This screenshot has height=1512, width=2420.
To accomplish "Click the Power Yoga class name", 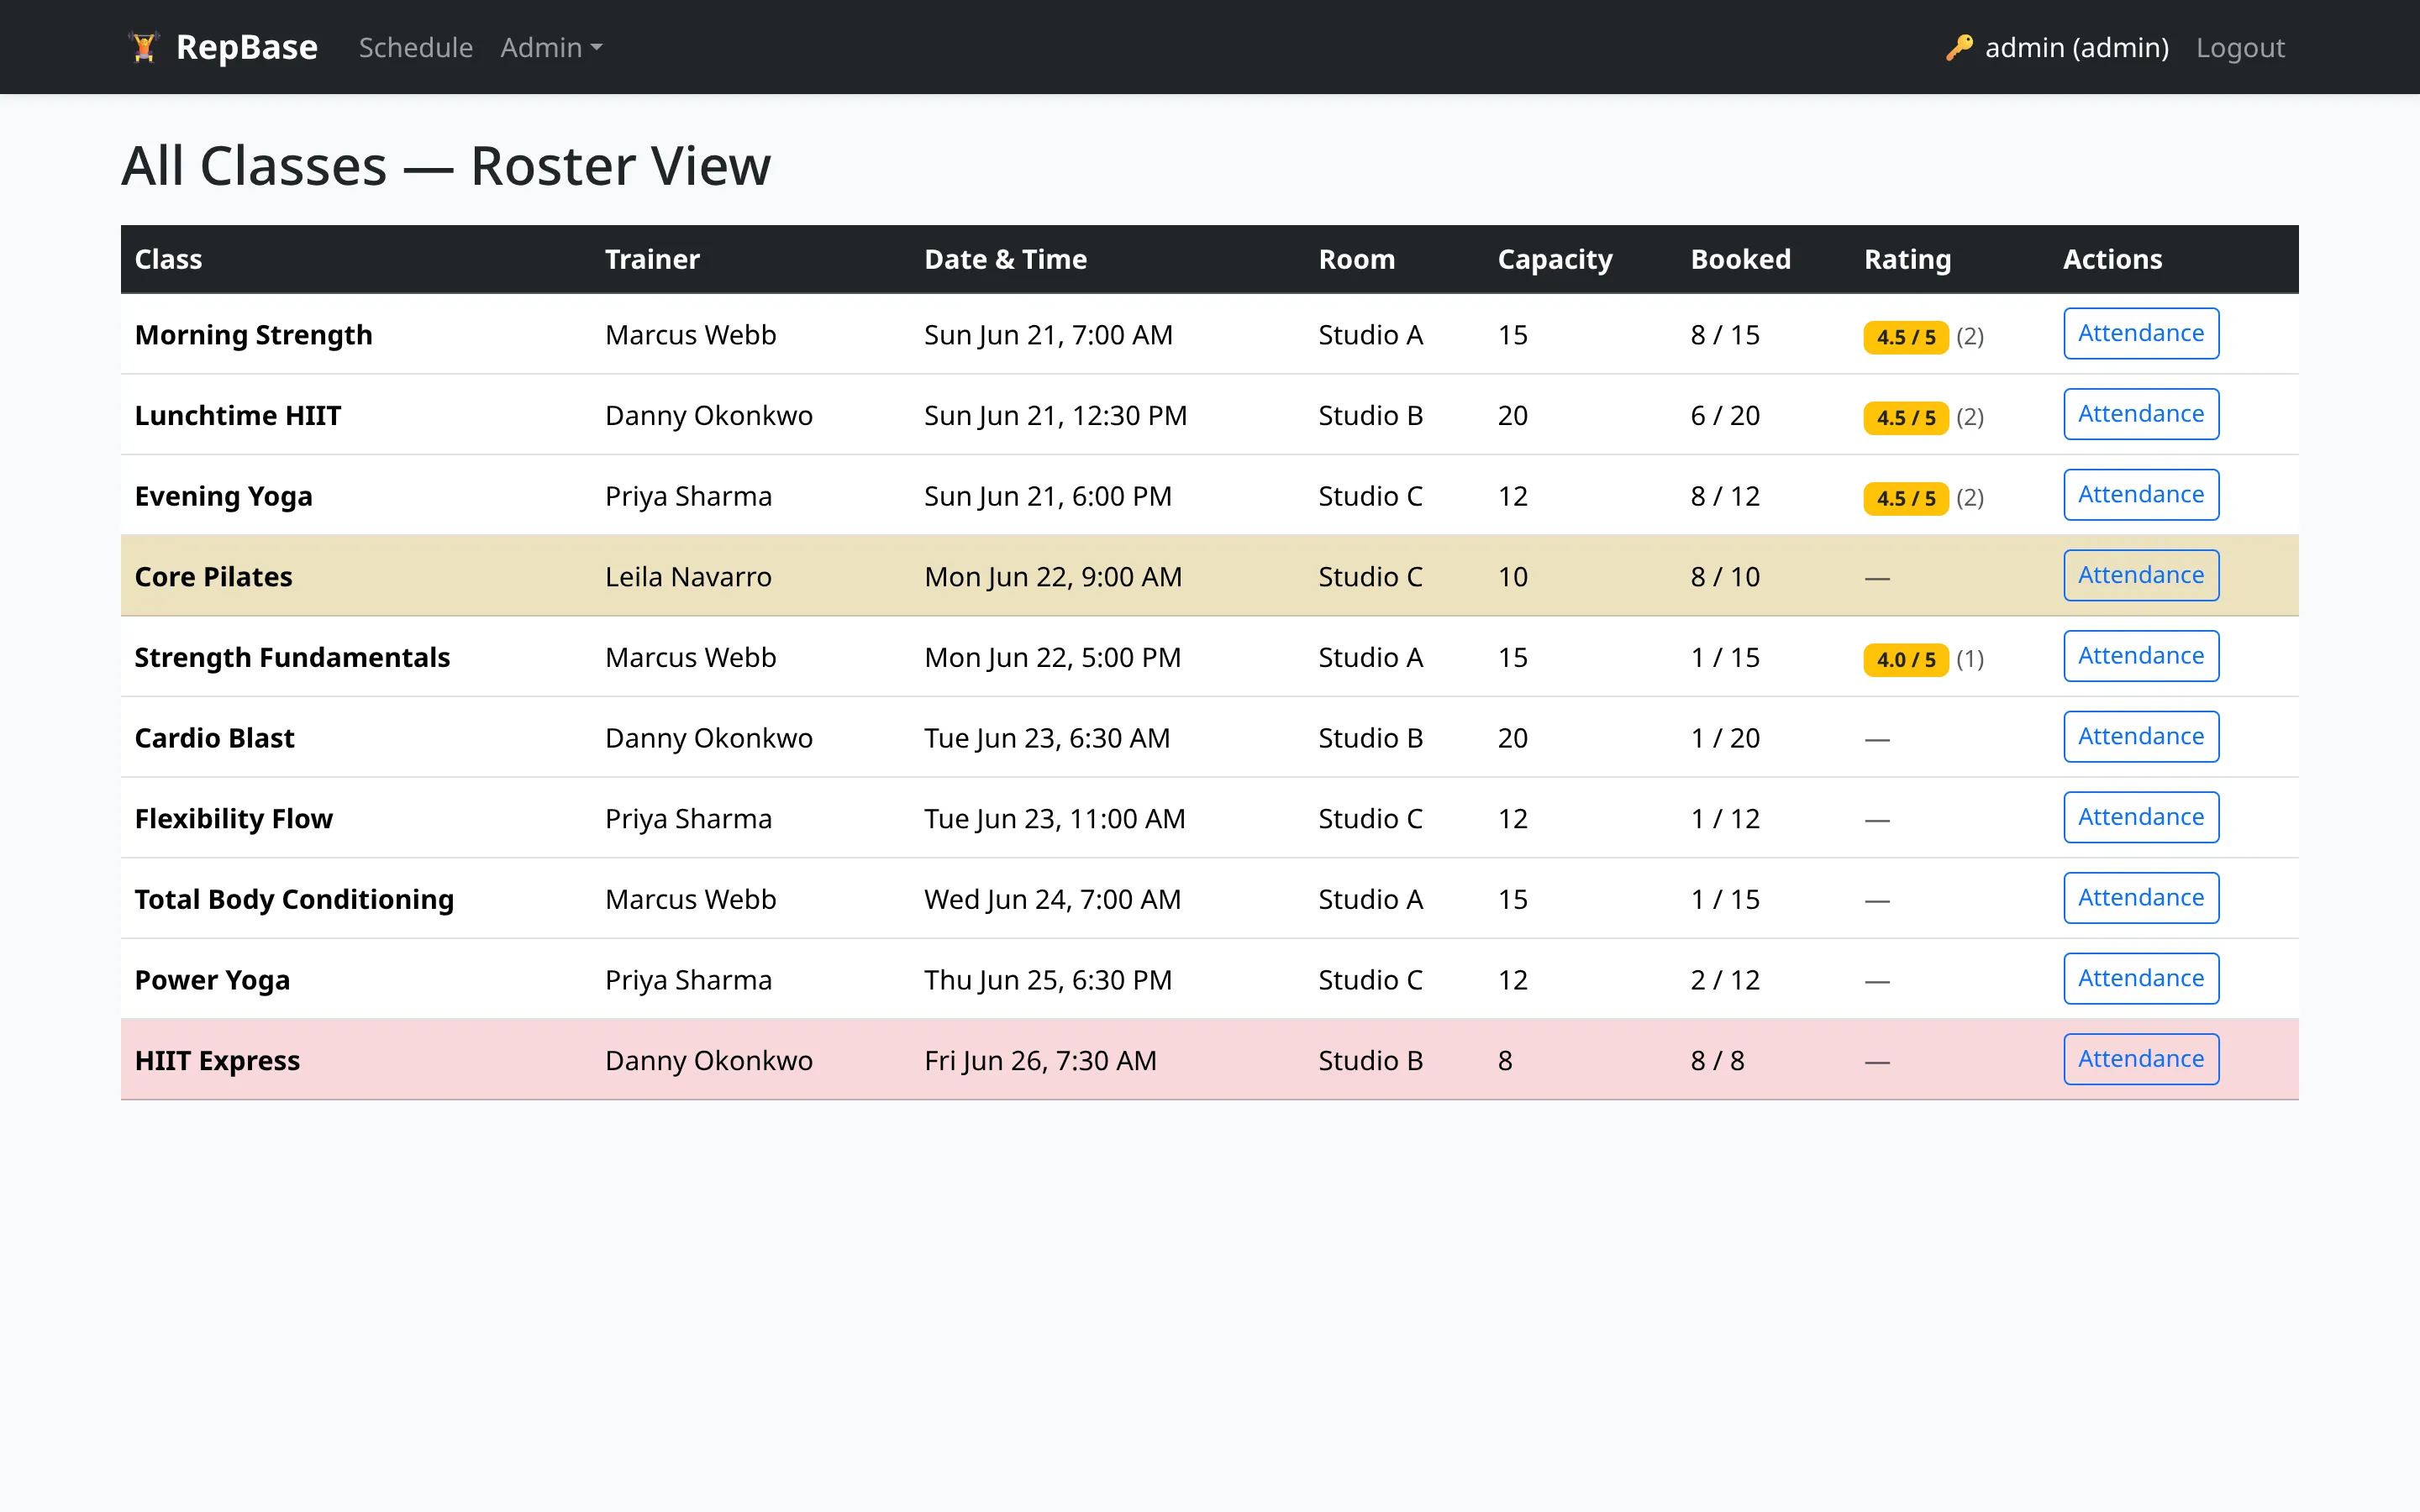I will tap(212, 980).
